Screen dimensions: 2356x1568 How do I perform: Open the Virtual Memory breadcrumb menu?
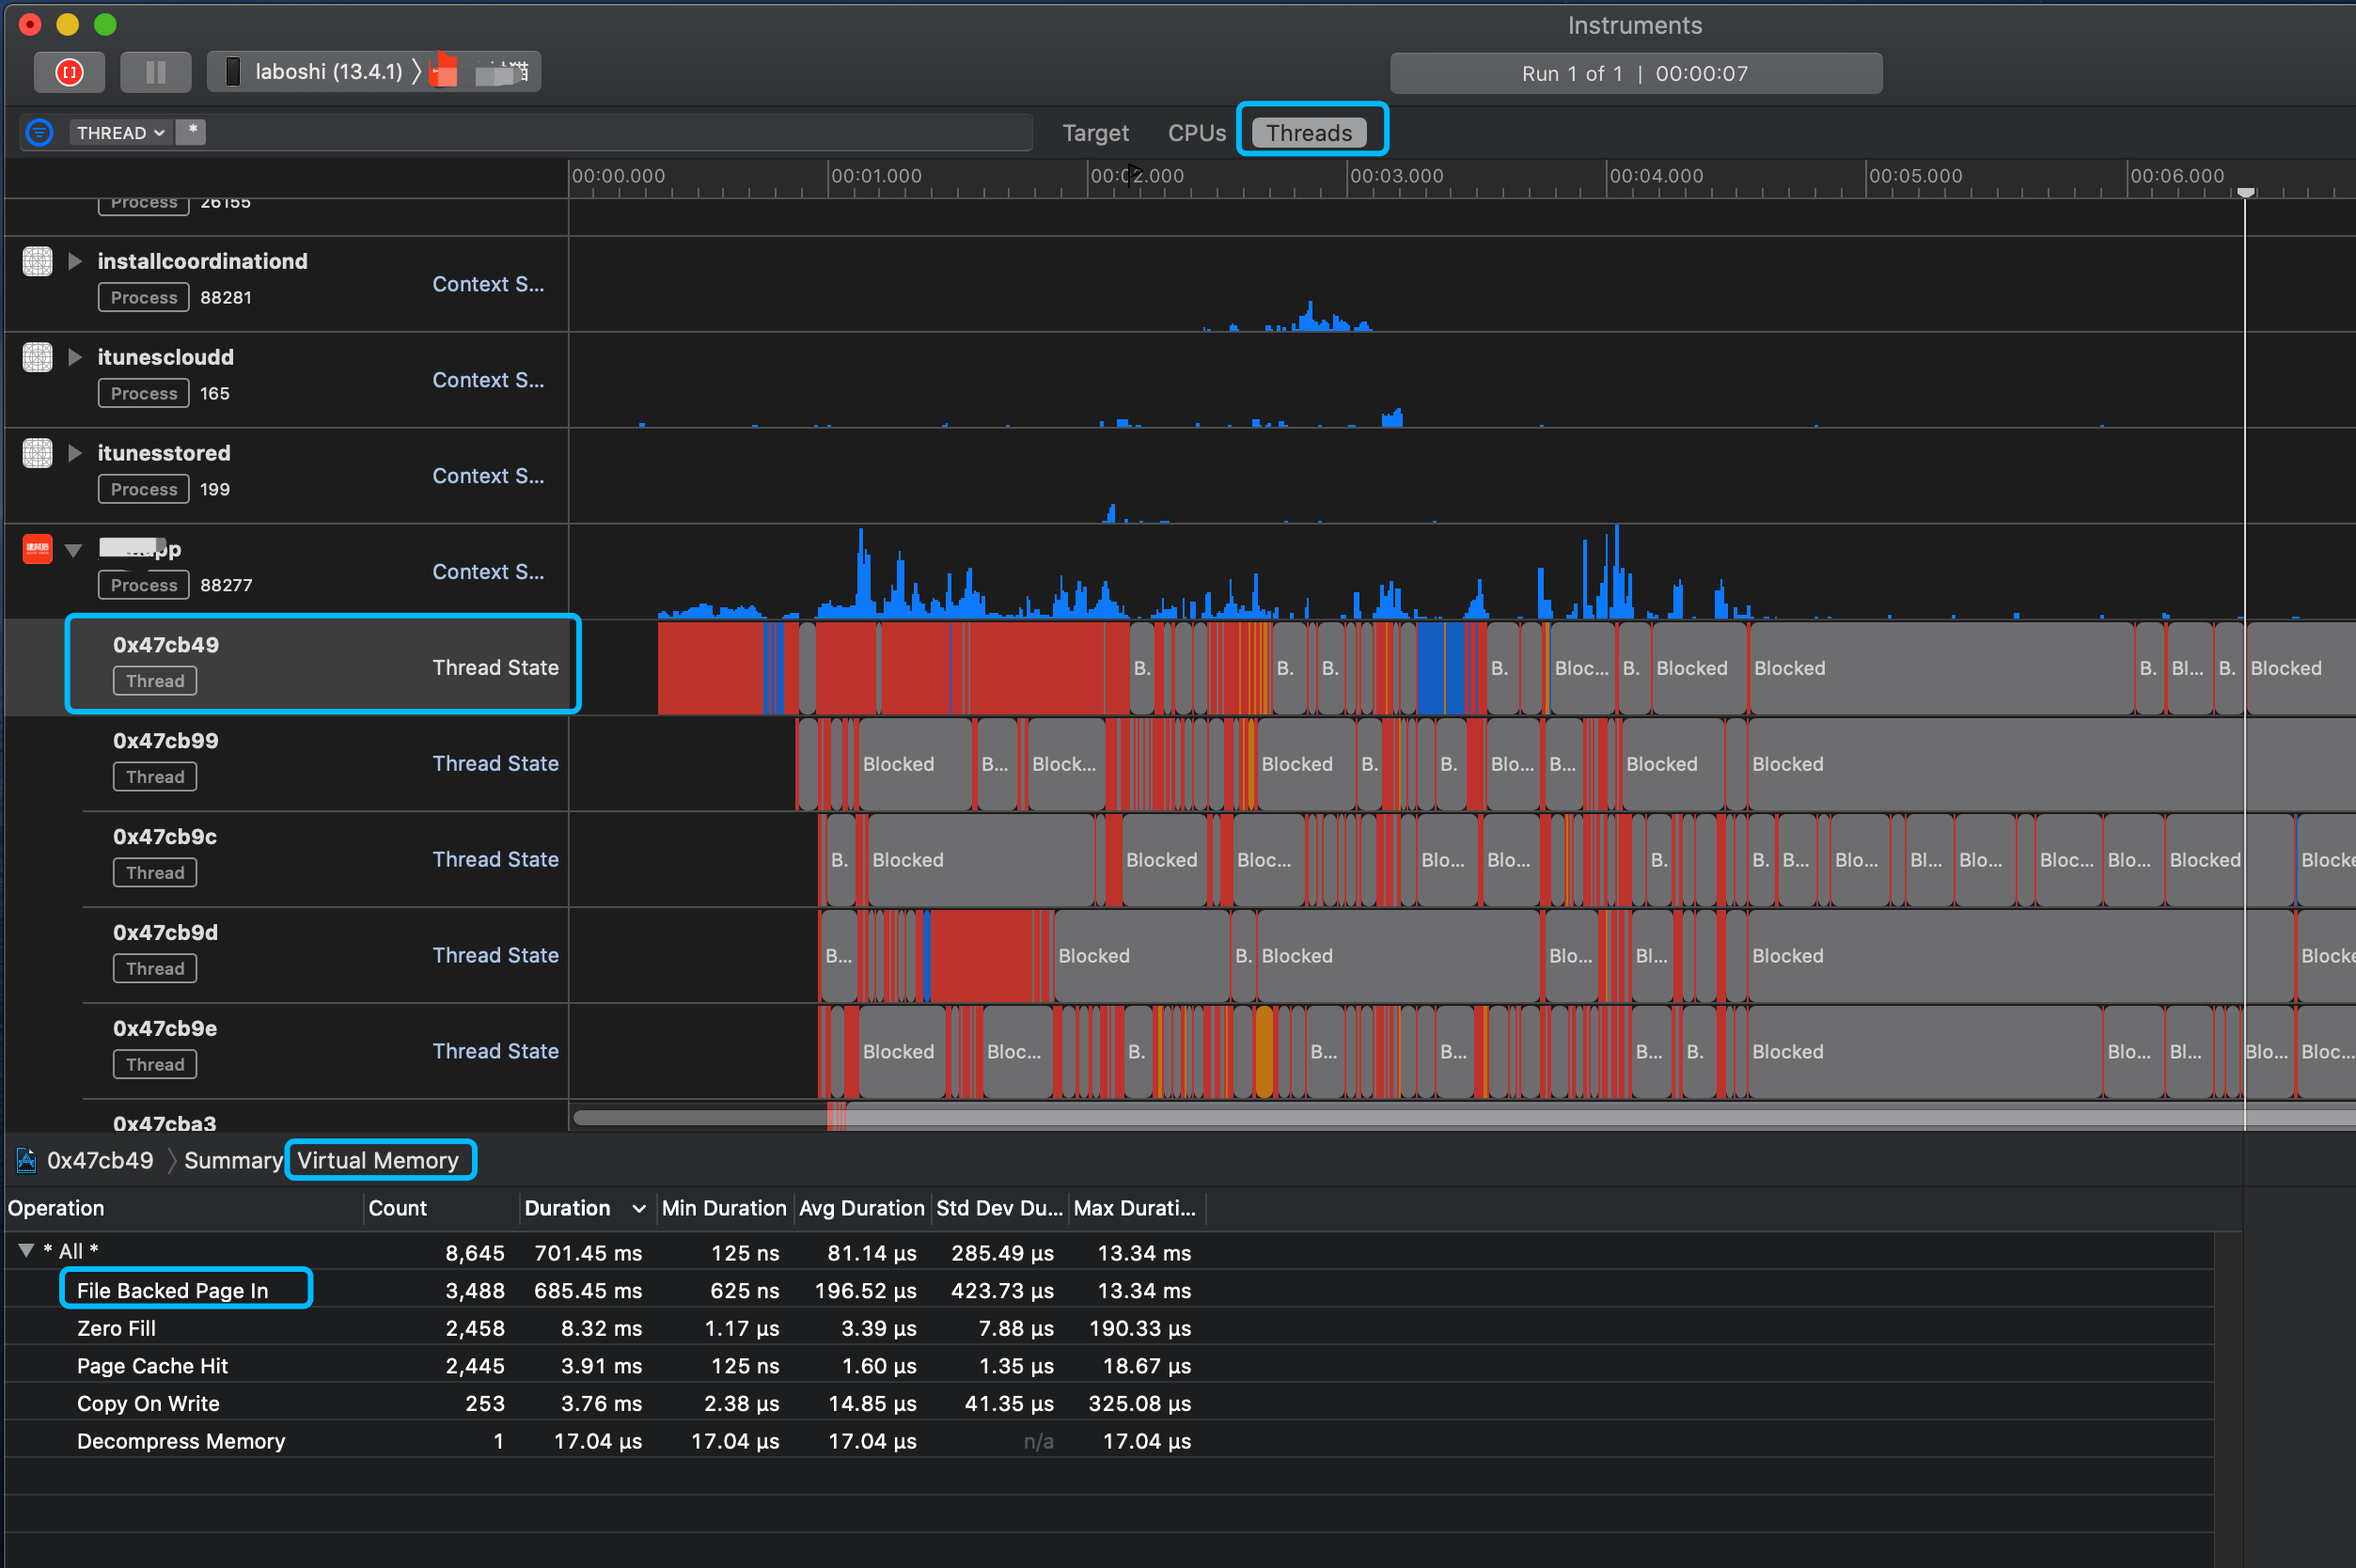coord(378,1160)
